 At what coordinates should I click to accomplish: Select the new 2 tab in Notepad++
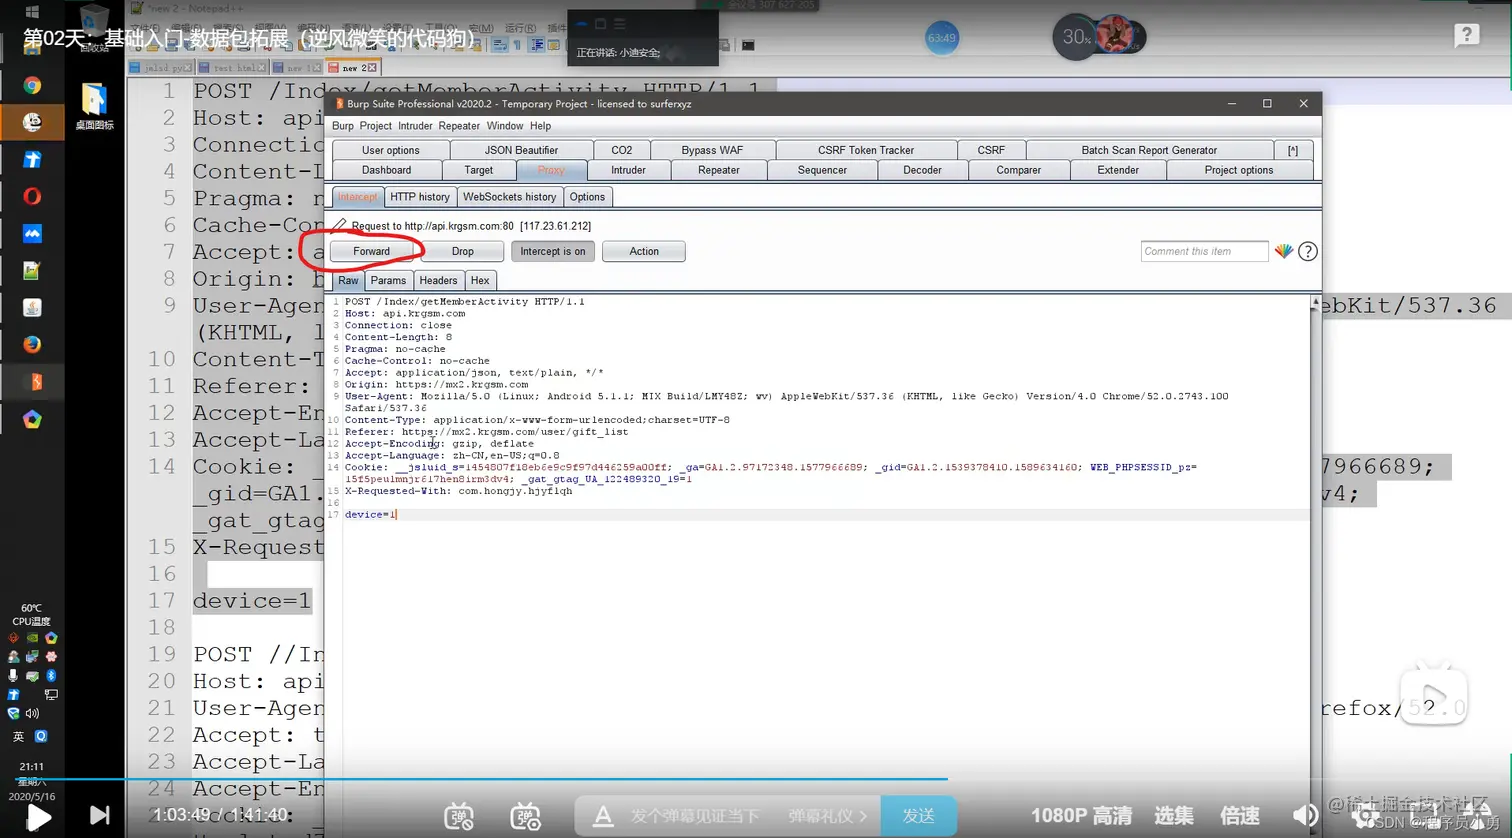(x=354, y=68)
